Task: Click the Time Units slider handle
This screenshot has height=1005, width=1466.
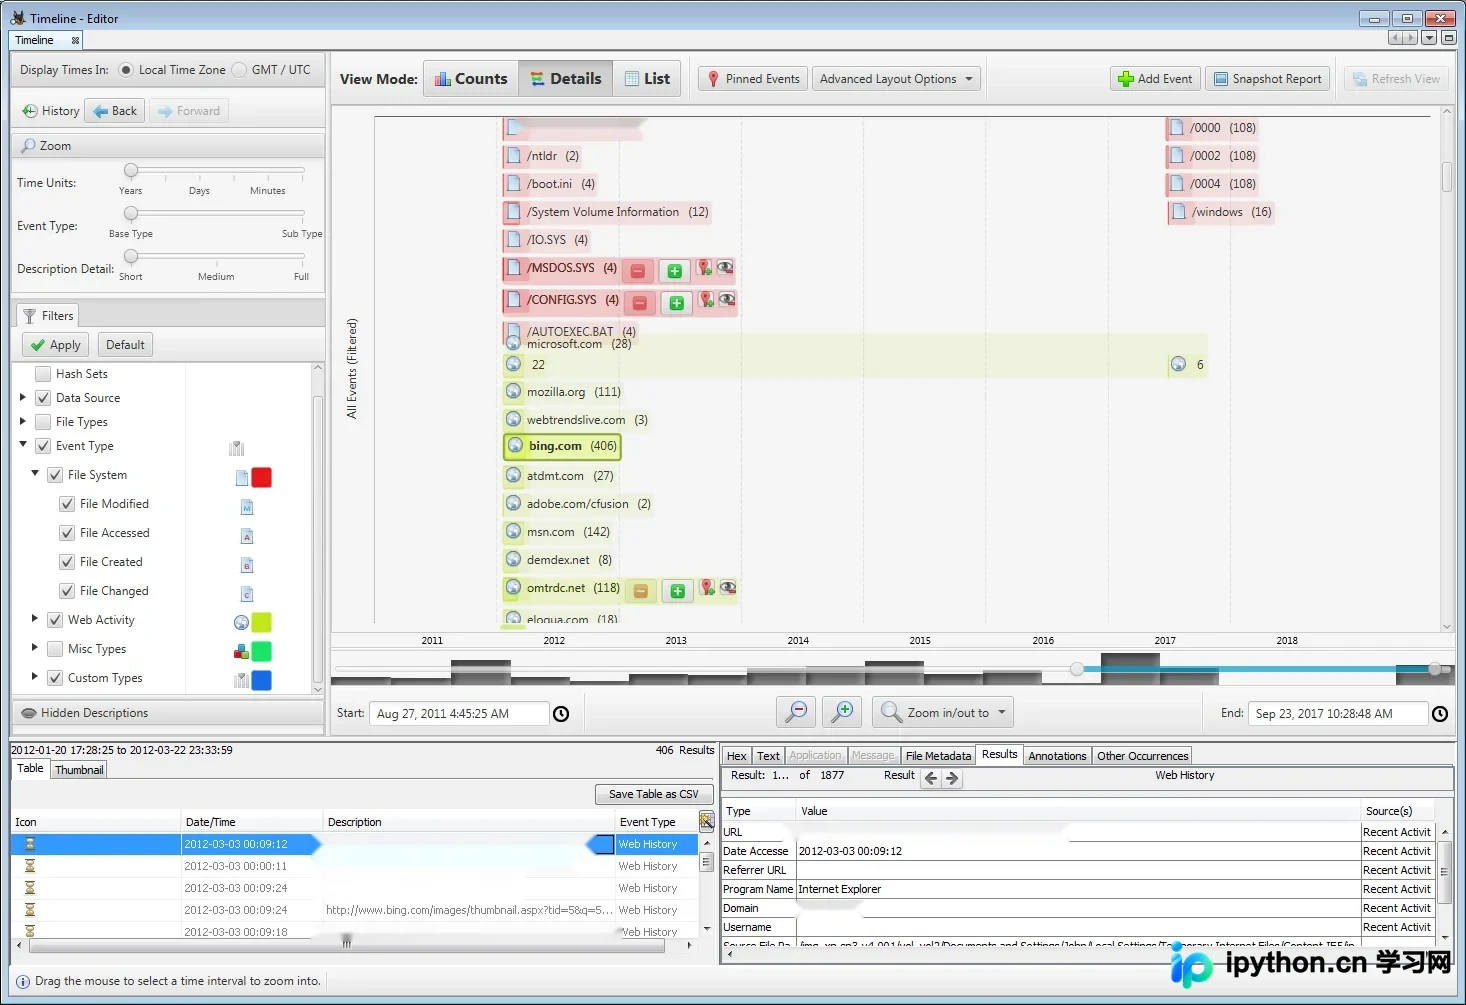Action: pyautogui.click(x=131, y=171)
